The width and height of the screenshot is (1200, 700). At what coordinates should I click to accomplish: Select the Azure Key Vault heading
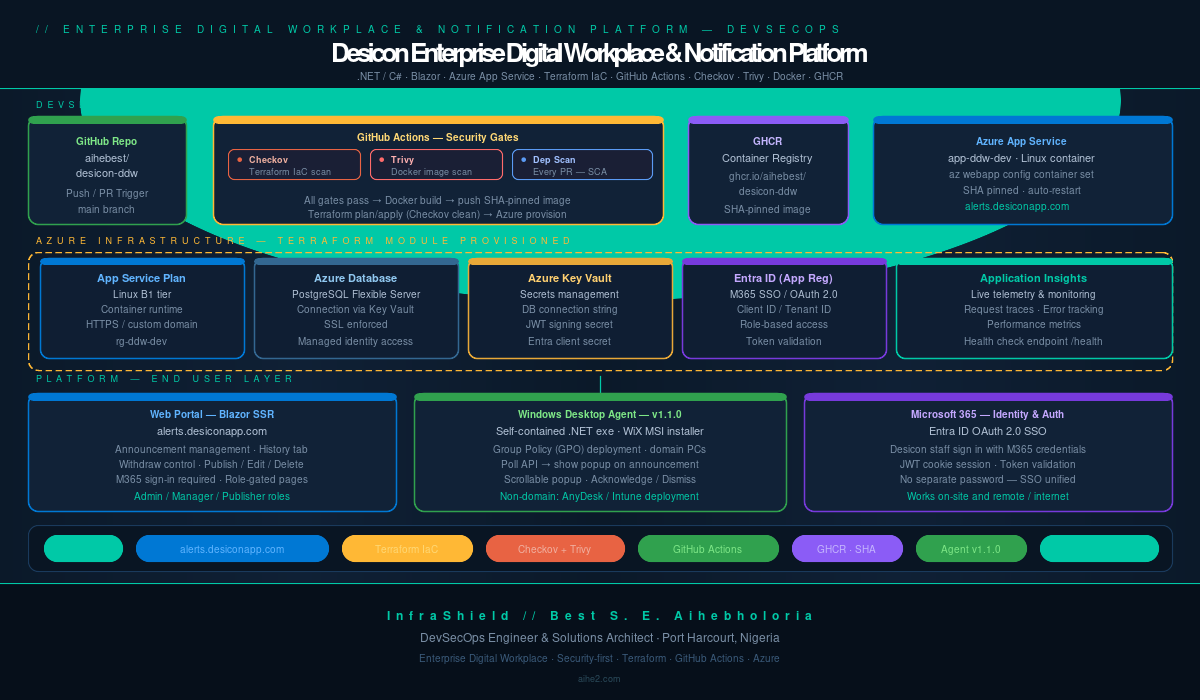click(x=570, y=278)
